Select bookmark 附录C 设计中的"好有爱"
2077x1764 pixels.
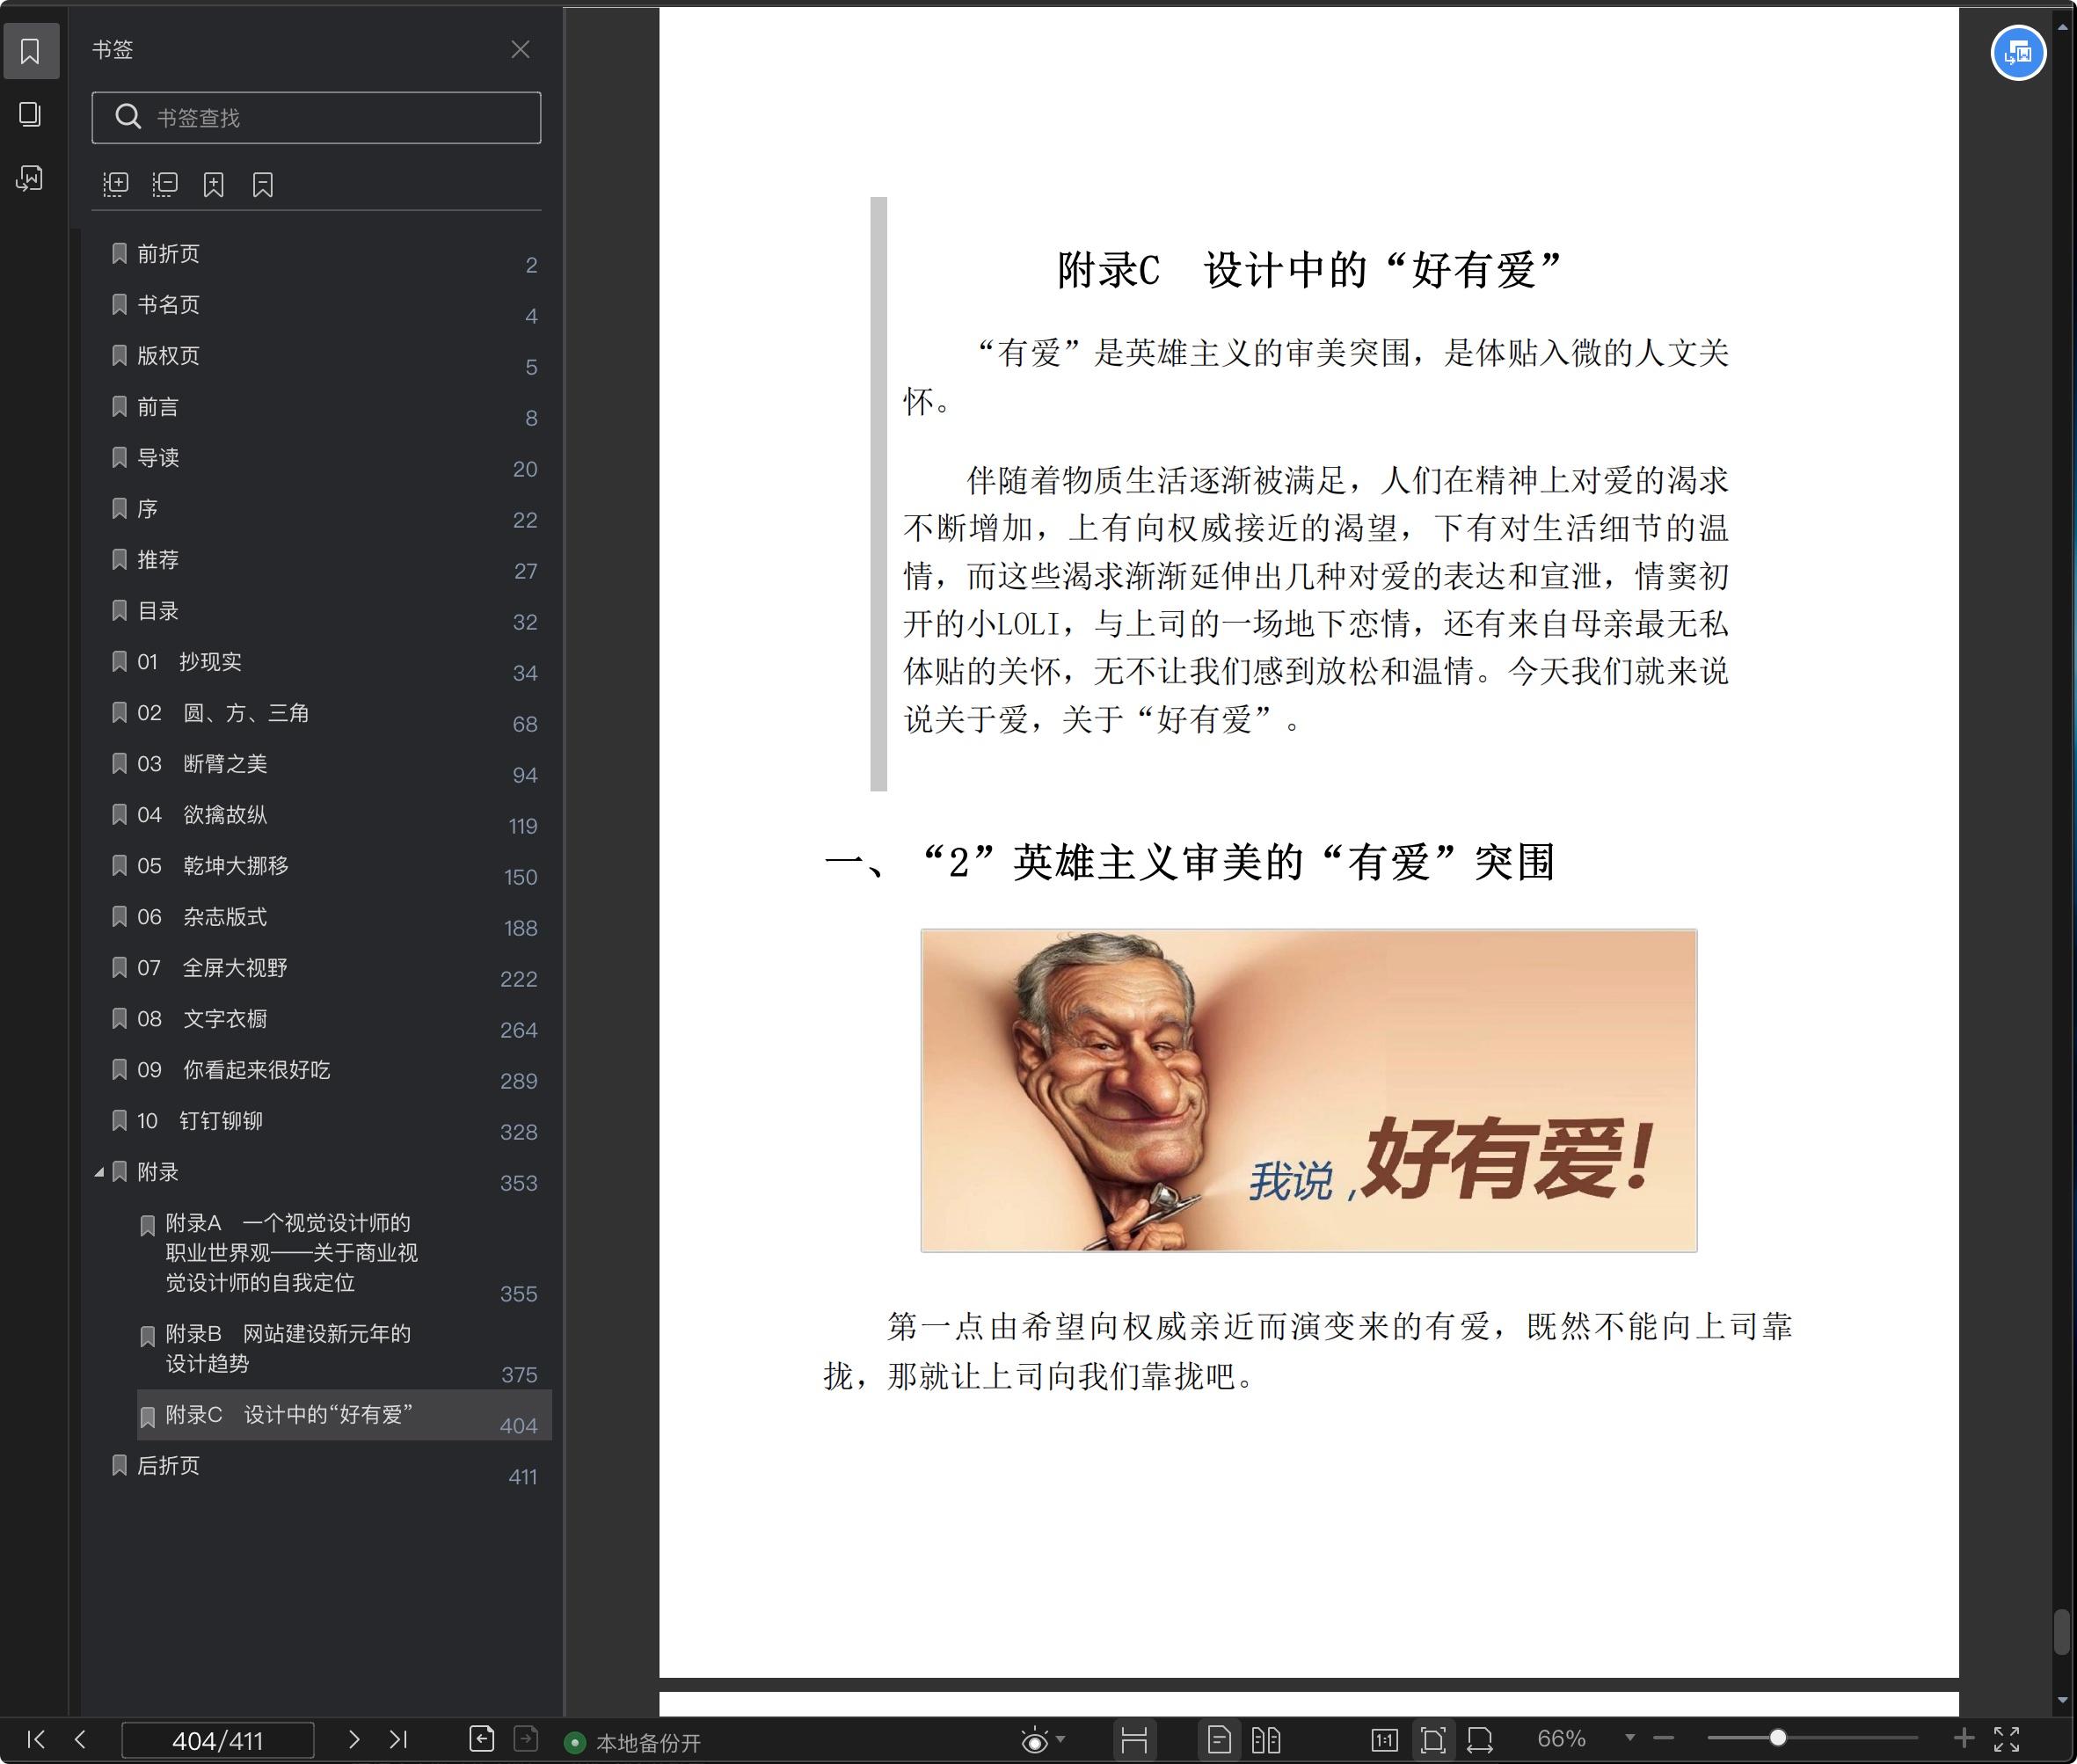[x=344, y=1415]
